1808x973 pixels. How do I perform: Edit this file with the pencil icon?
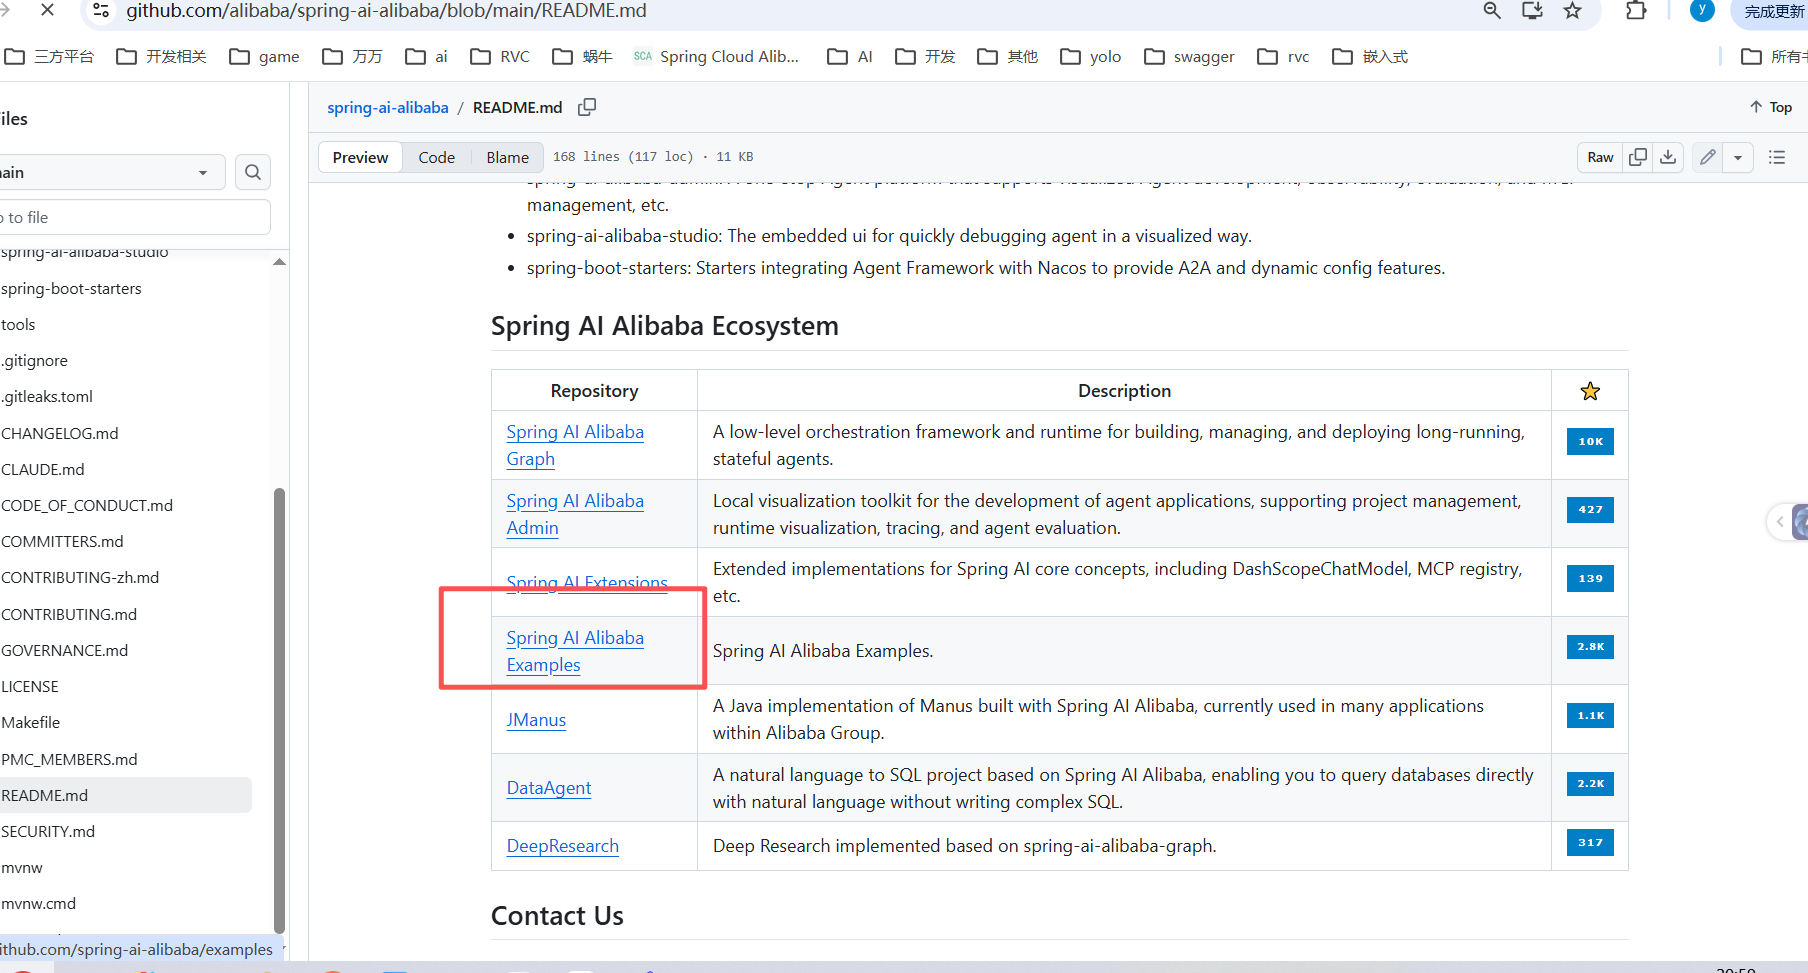[1708, 157]
